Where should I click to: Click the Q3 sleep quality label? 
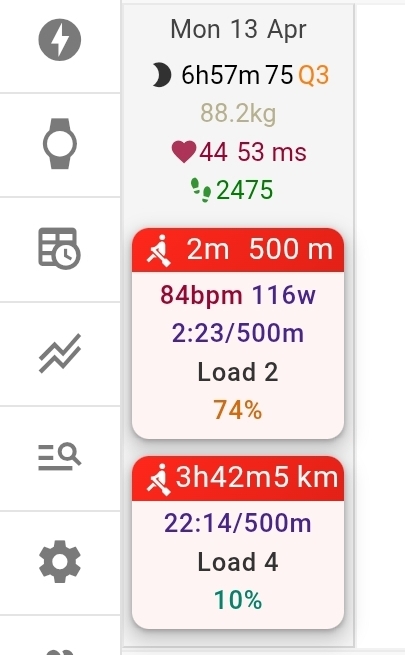(314, 75)
